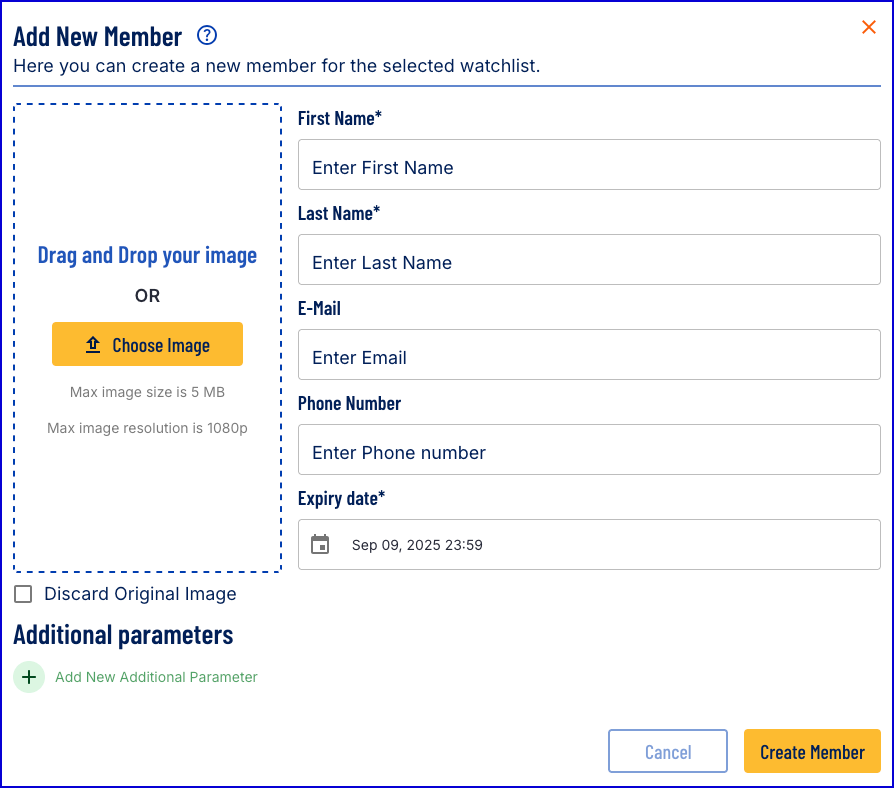The image size is (894, 788).
Task: Click the green plus circle icon
Action: tap(29, 677)
